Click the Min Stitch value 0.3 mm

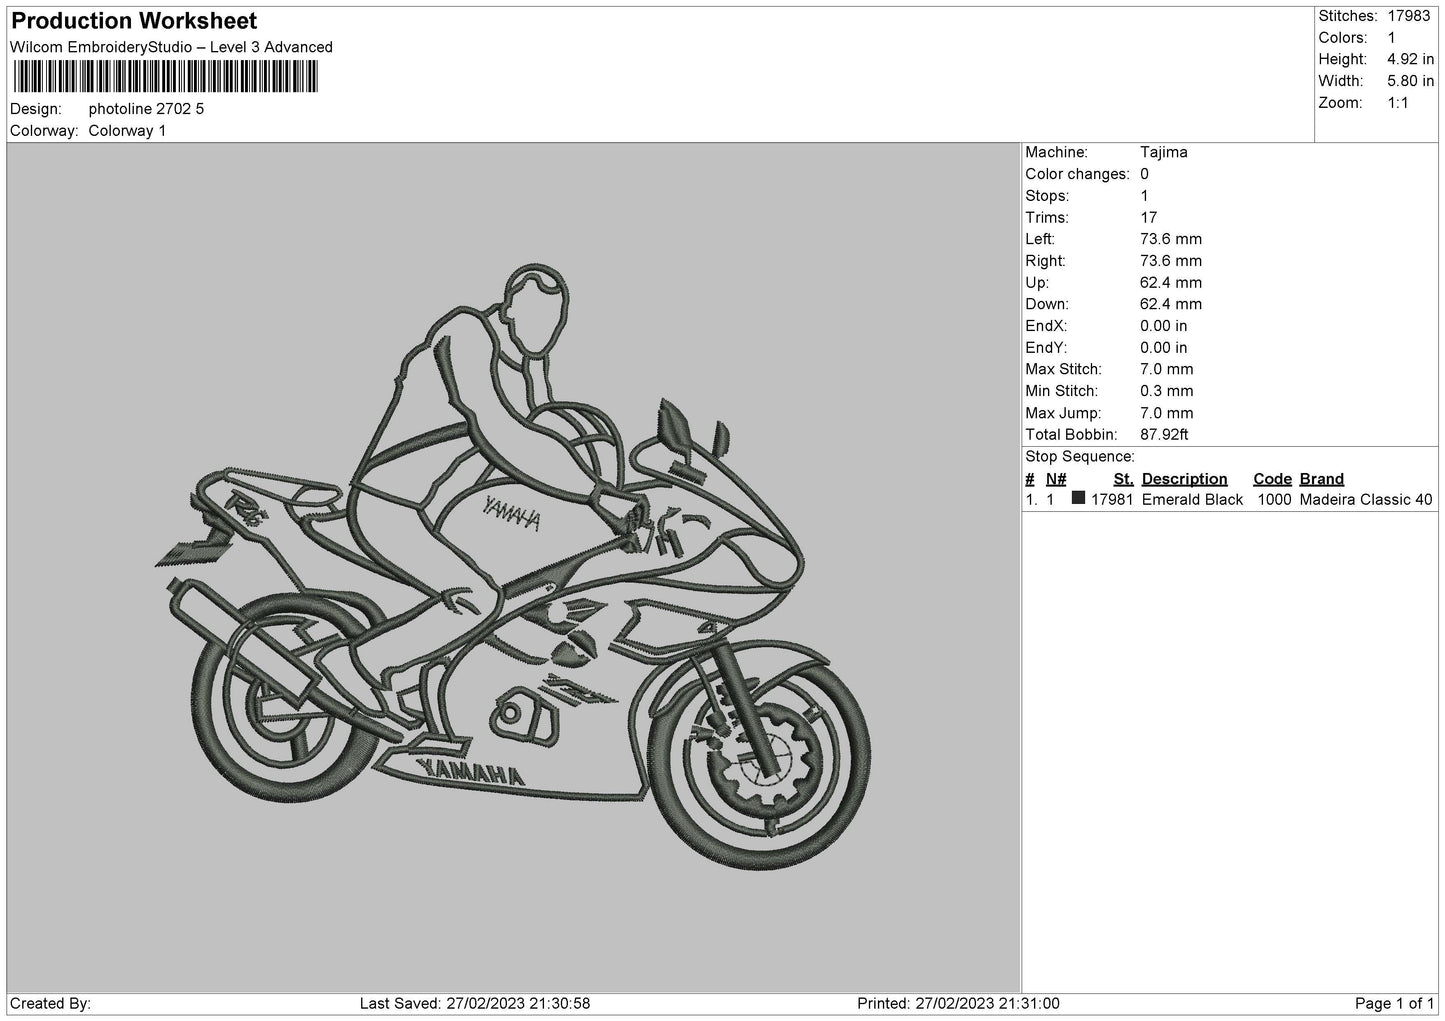[1167, 391]
